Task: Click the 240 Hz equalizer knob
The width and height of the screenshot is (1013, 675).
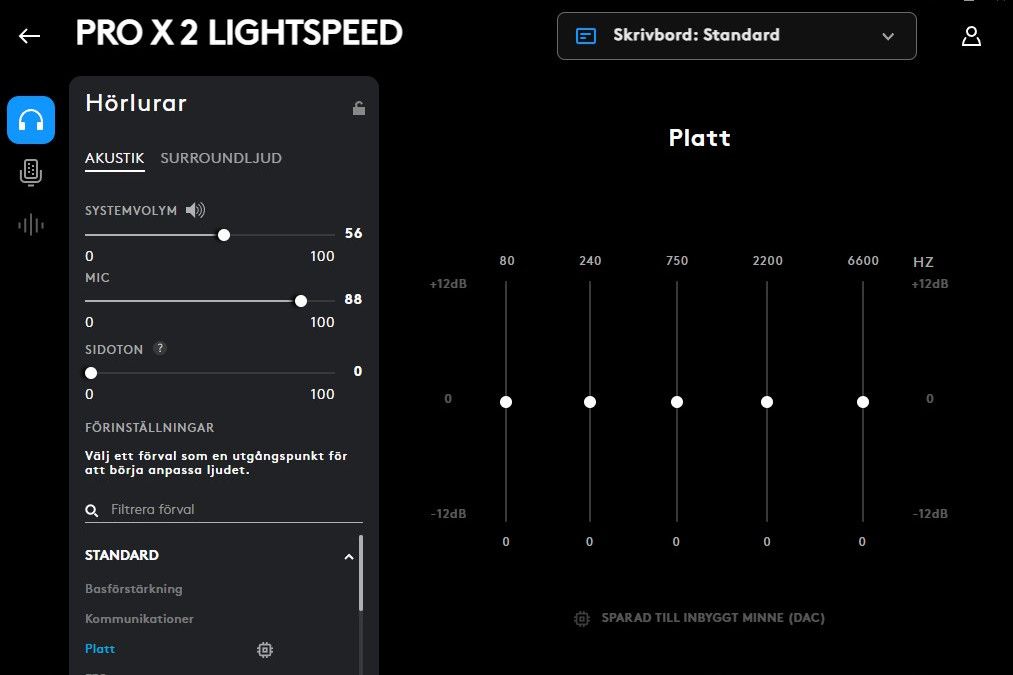Action: (590, 402)
